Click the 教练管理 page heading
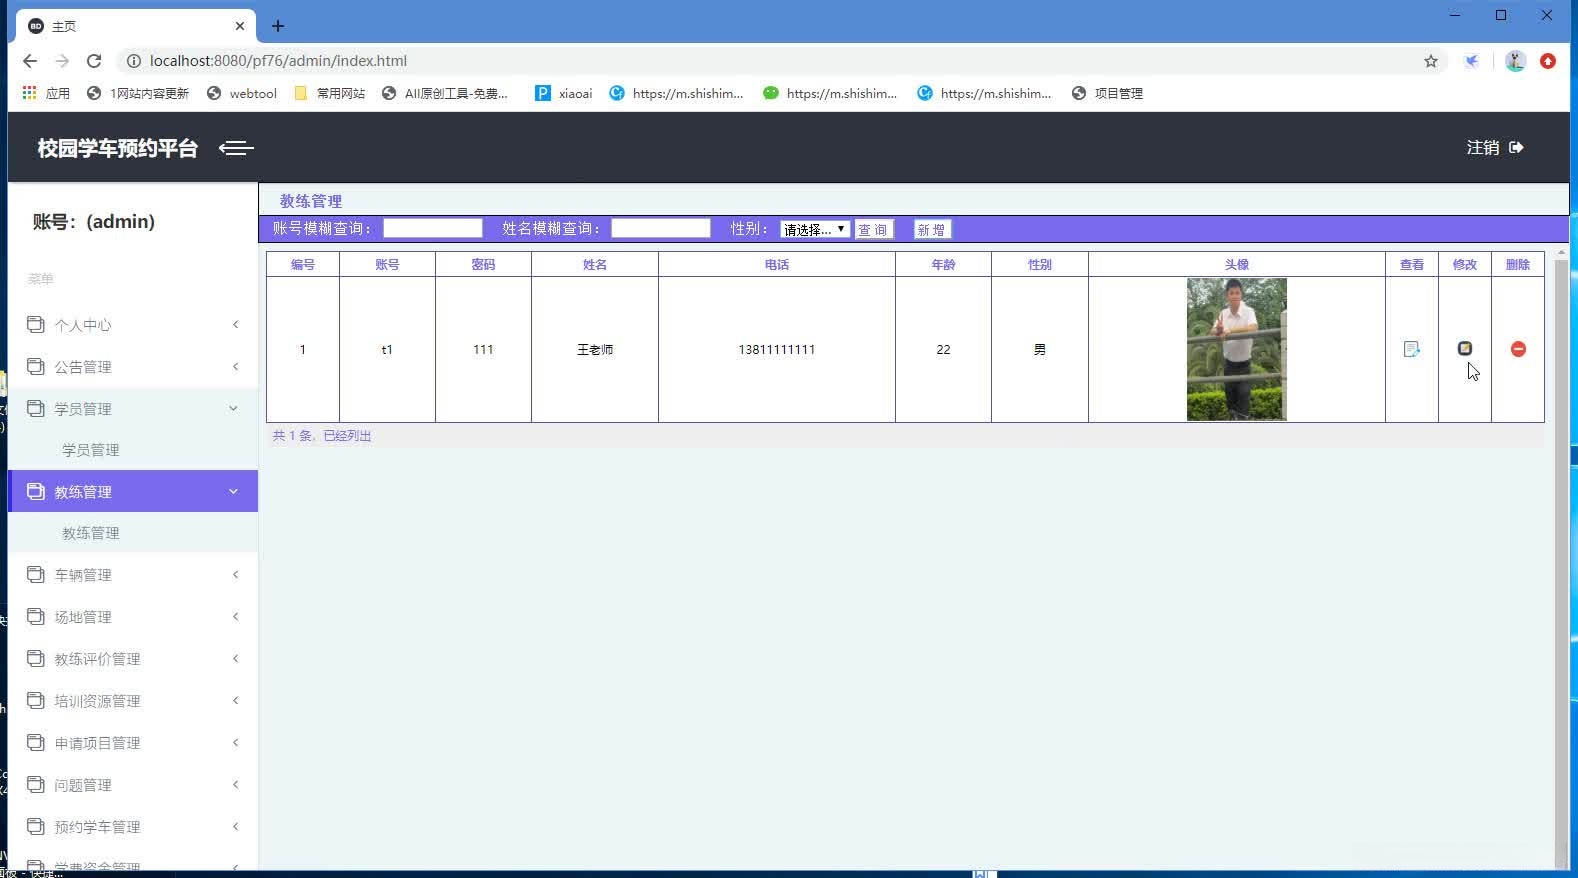The width and height of the screenshot is (1578, 878). [311, 201]
